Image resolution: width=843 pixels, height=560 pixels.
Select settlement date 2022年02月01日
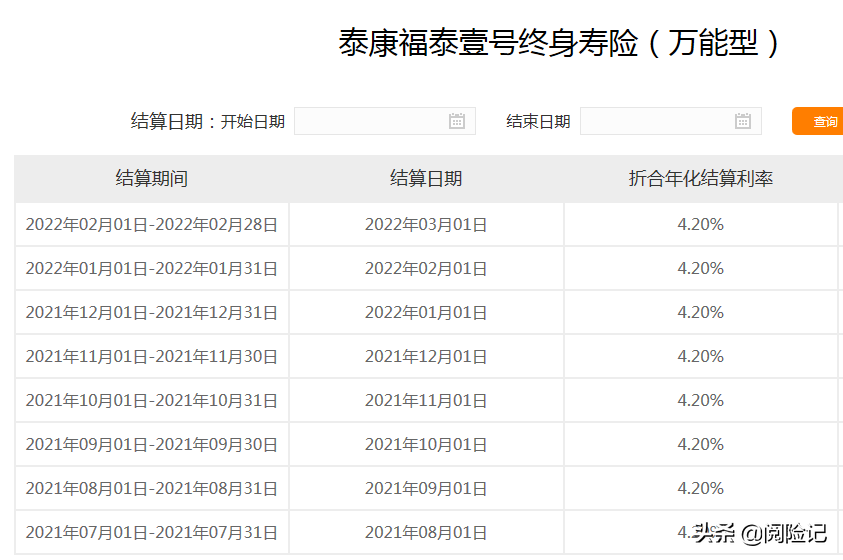point(426,269)
